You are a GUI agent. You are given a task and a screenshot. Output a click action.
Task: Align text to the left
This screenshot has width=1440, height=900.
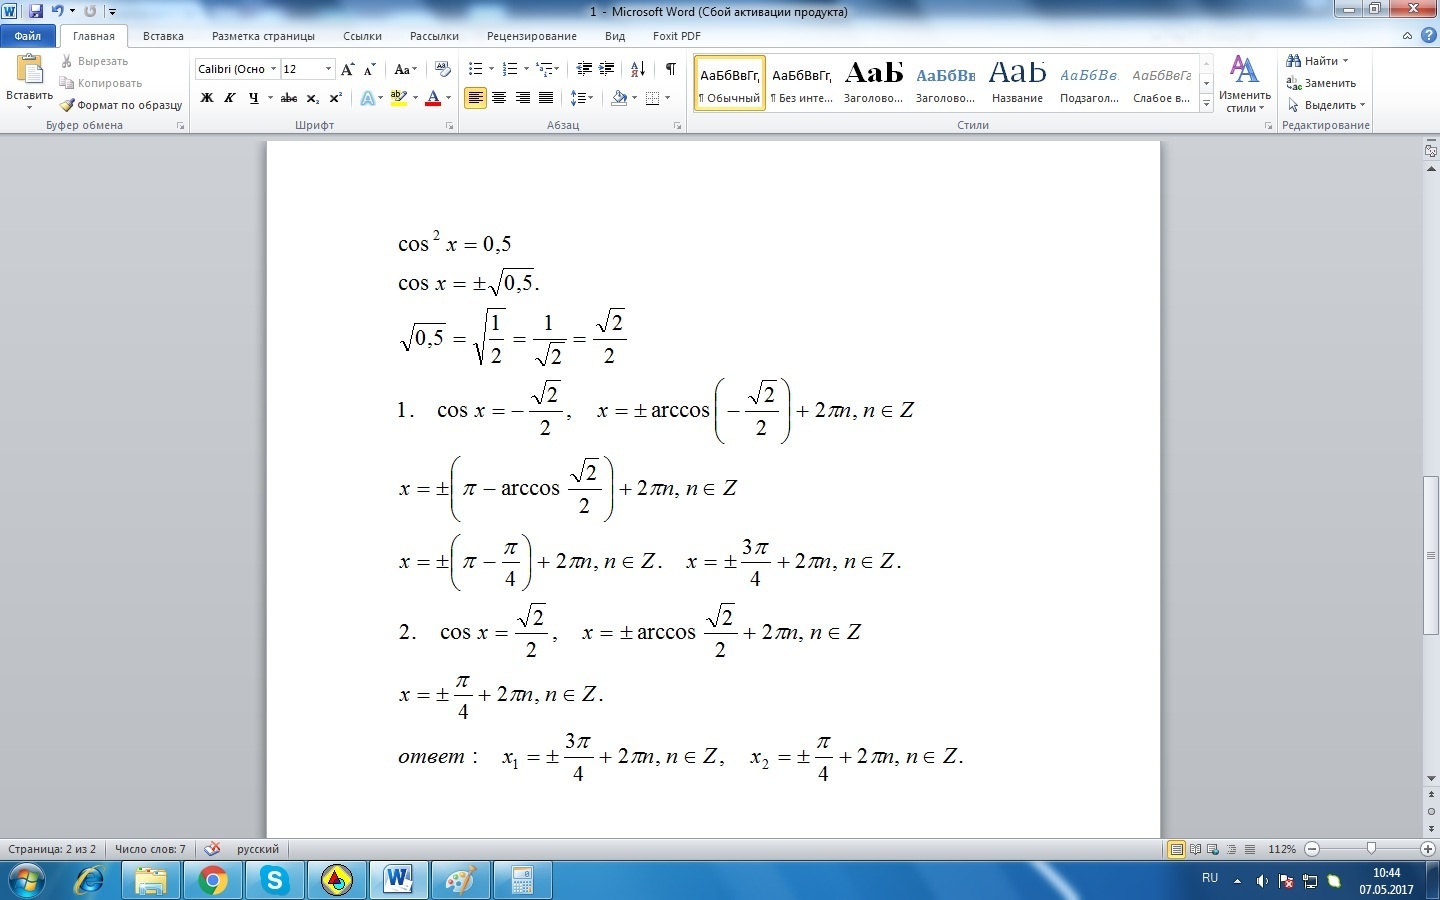[475, 98]
